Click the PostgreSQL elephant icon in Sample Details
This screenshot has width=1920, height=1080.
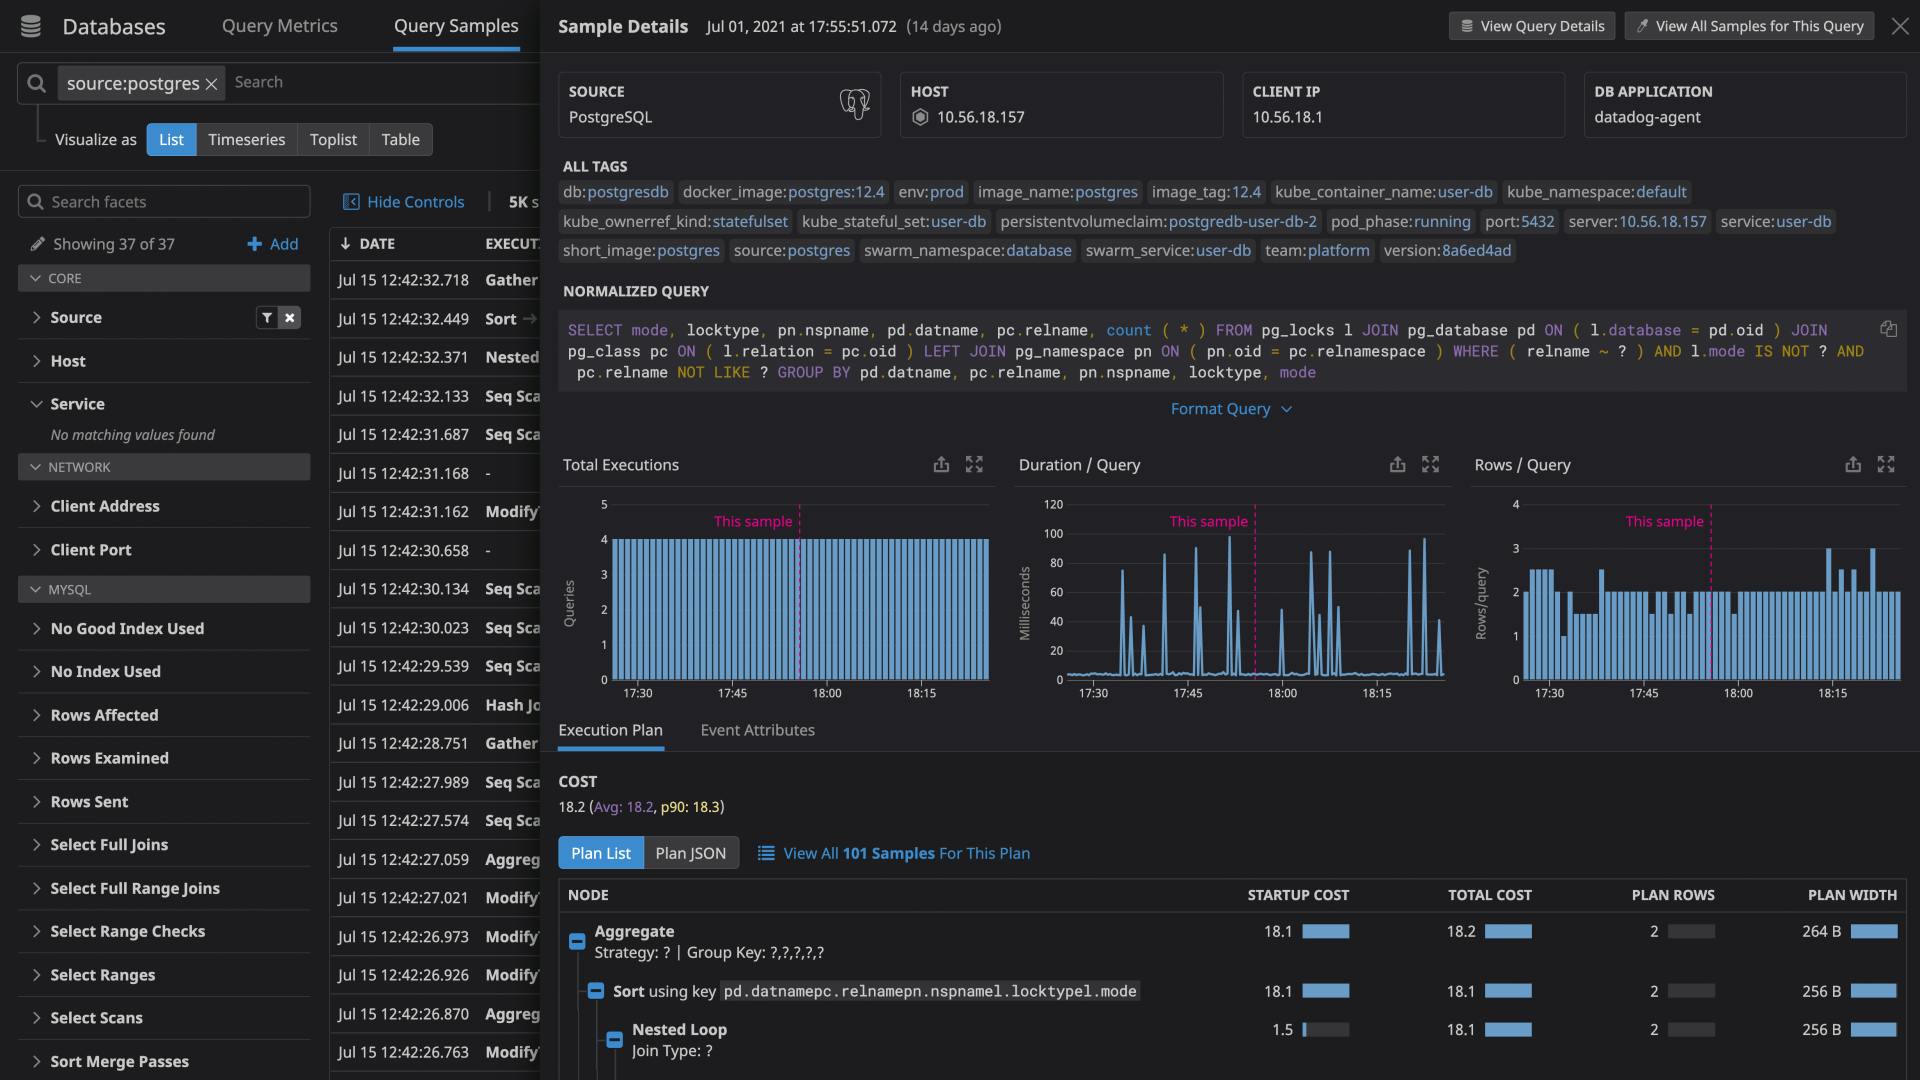pyautogui.click(x=855, y=104)
